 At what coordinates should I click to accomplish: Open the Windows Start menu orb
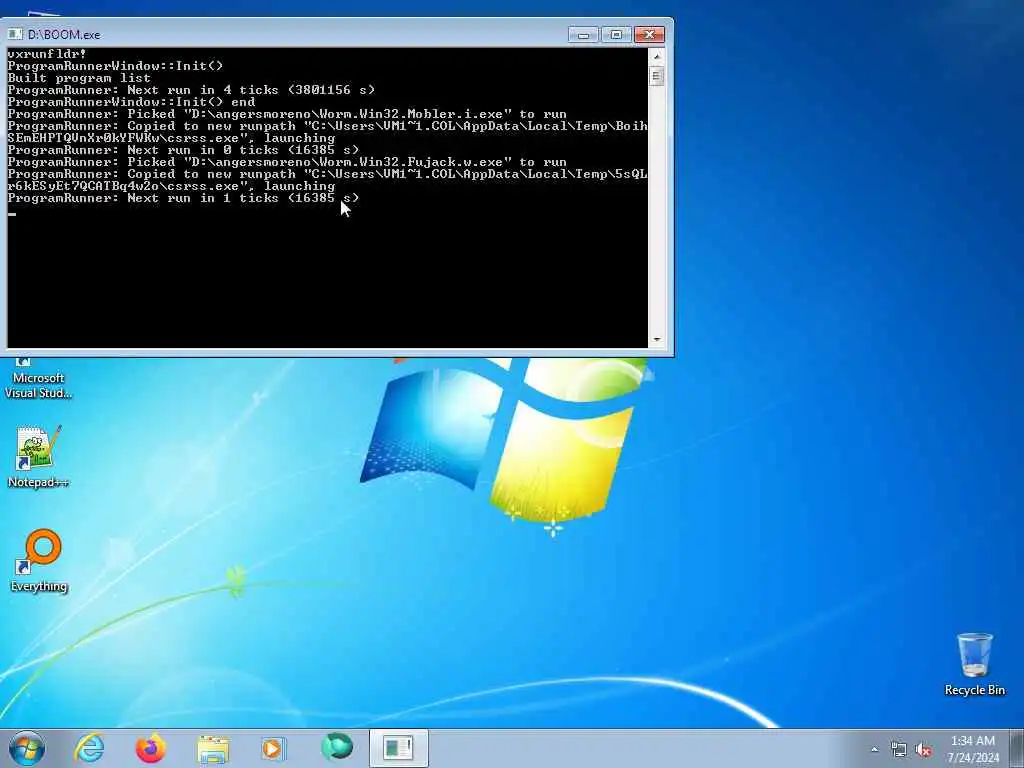(x=27, y=748)
